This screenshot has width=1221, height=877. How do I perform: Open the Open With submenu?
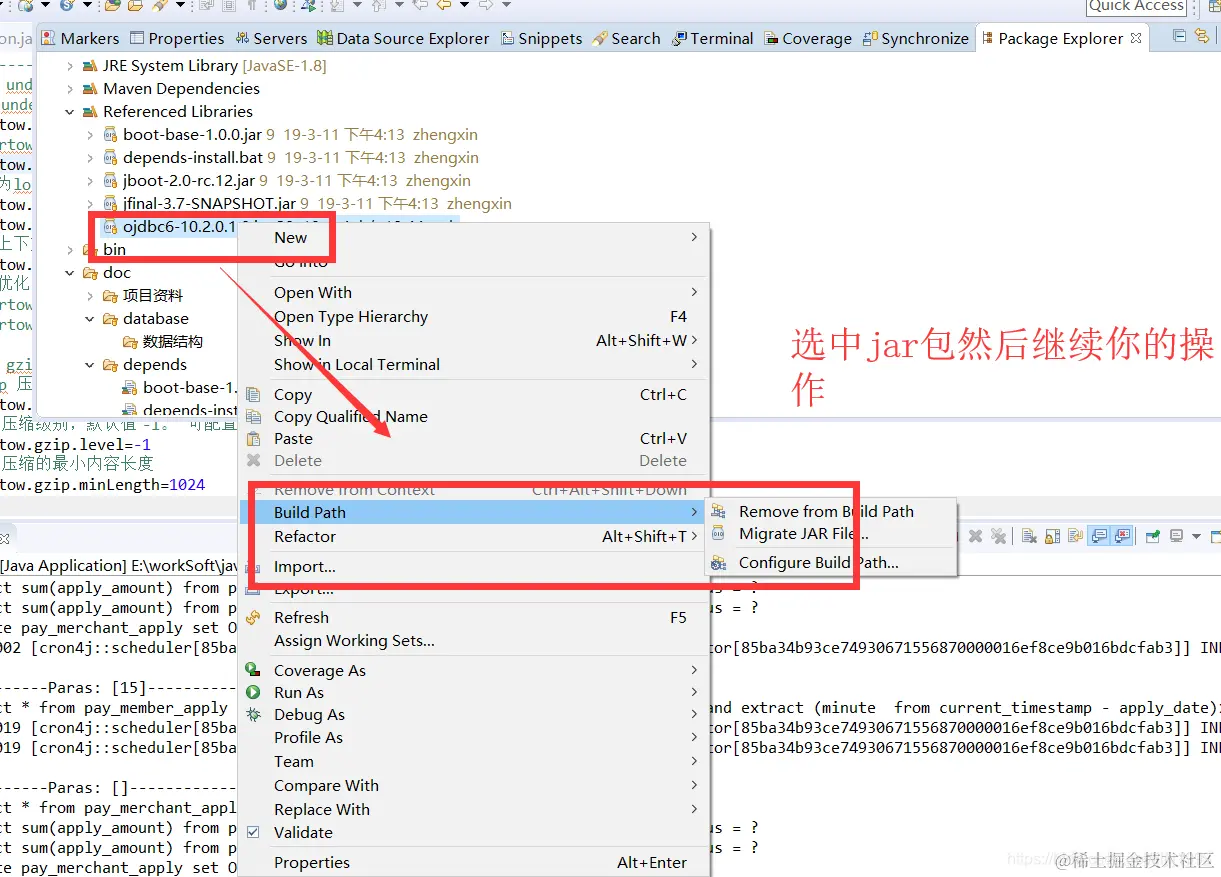(474, 293)
